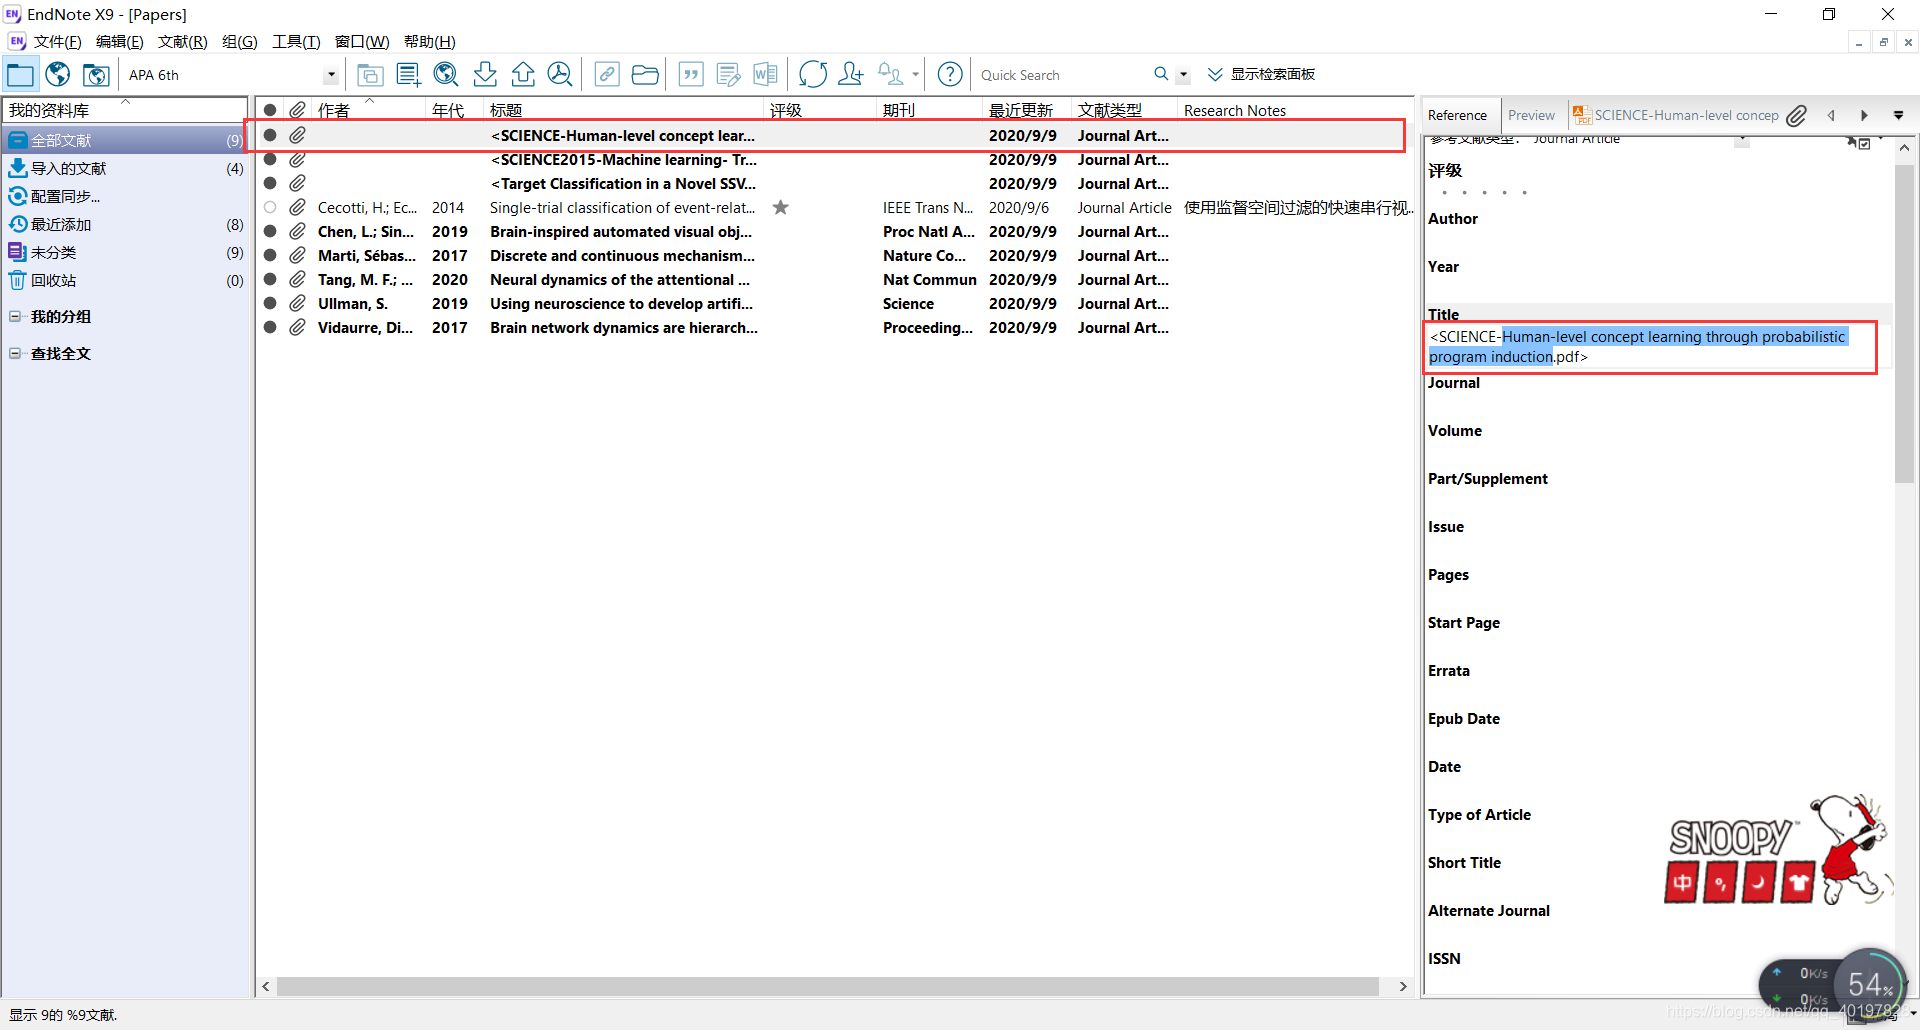
Task: Click 我的资料库 header to sort groups
Action: (125, 110)
